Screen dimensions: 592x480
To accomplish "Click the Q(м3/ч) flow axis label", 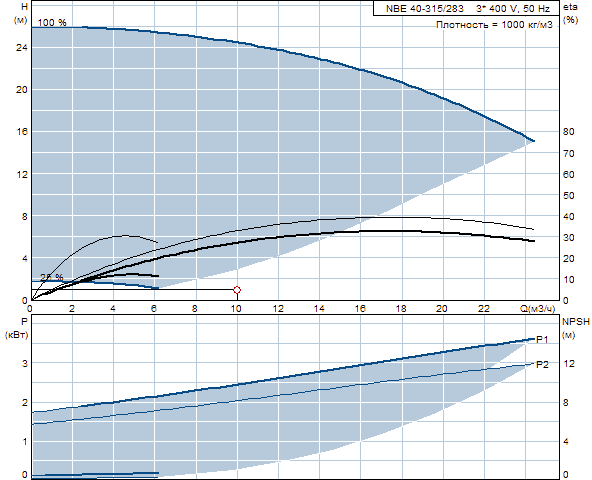I will click(x=538, y=309).
